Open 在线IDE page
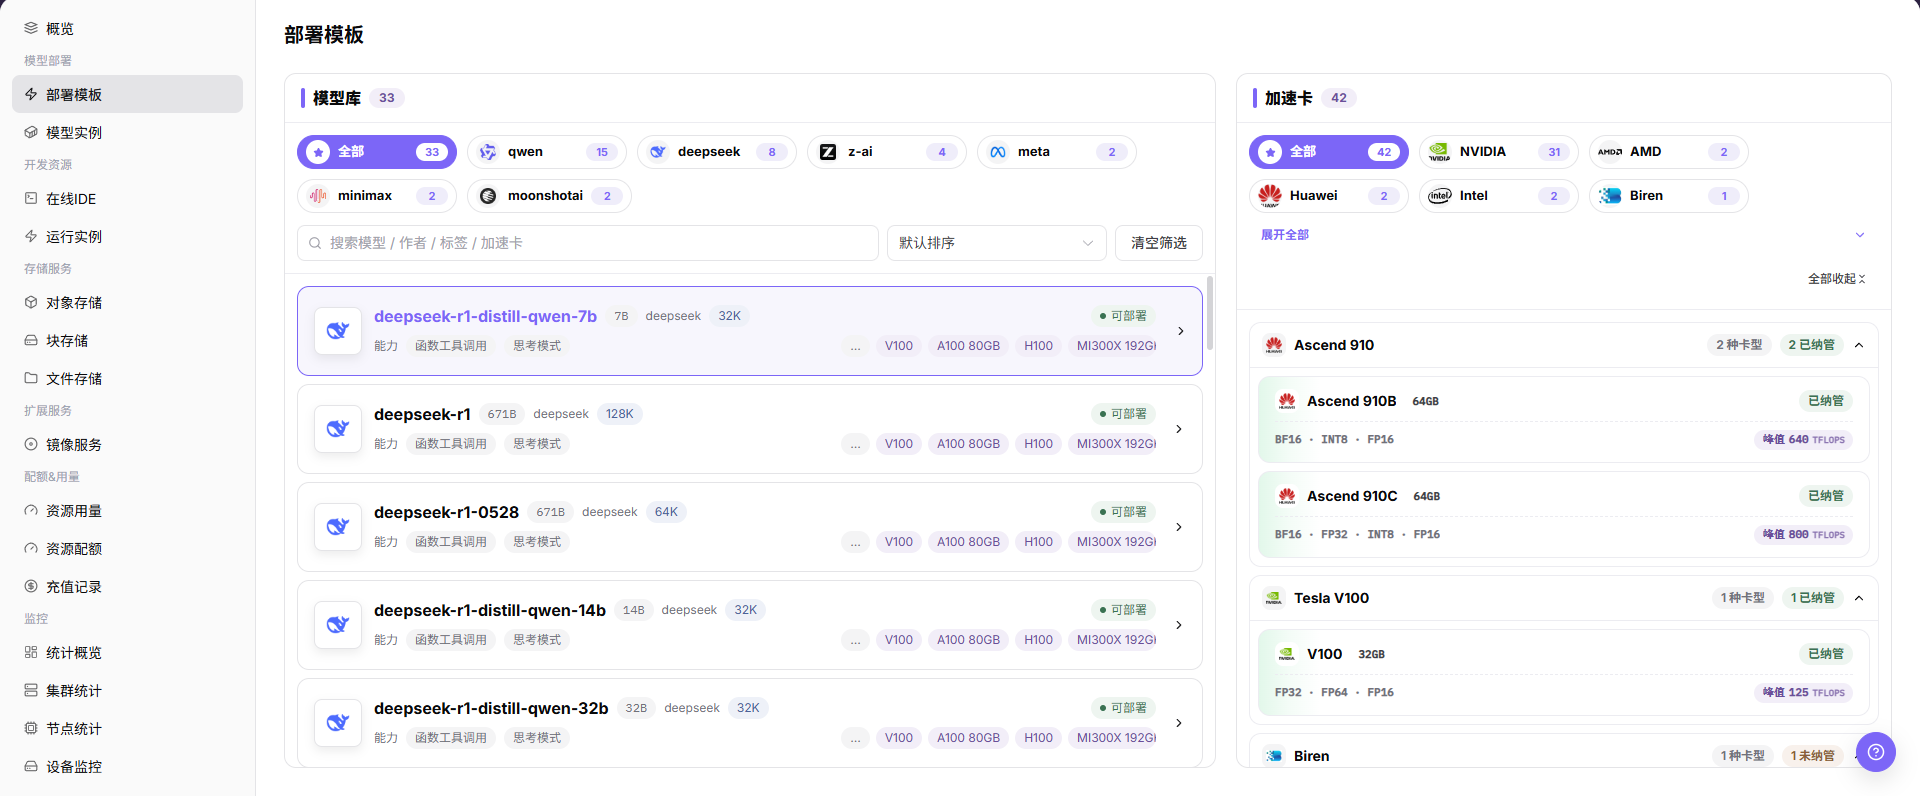The width and height of the screenshot is (1920, 796). pos(127,198)
